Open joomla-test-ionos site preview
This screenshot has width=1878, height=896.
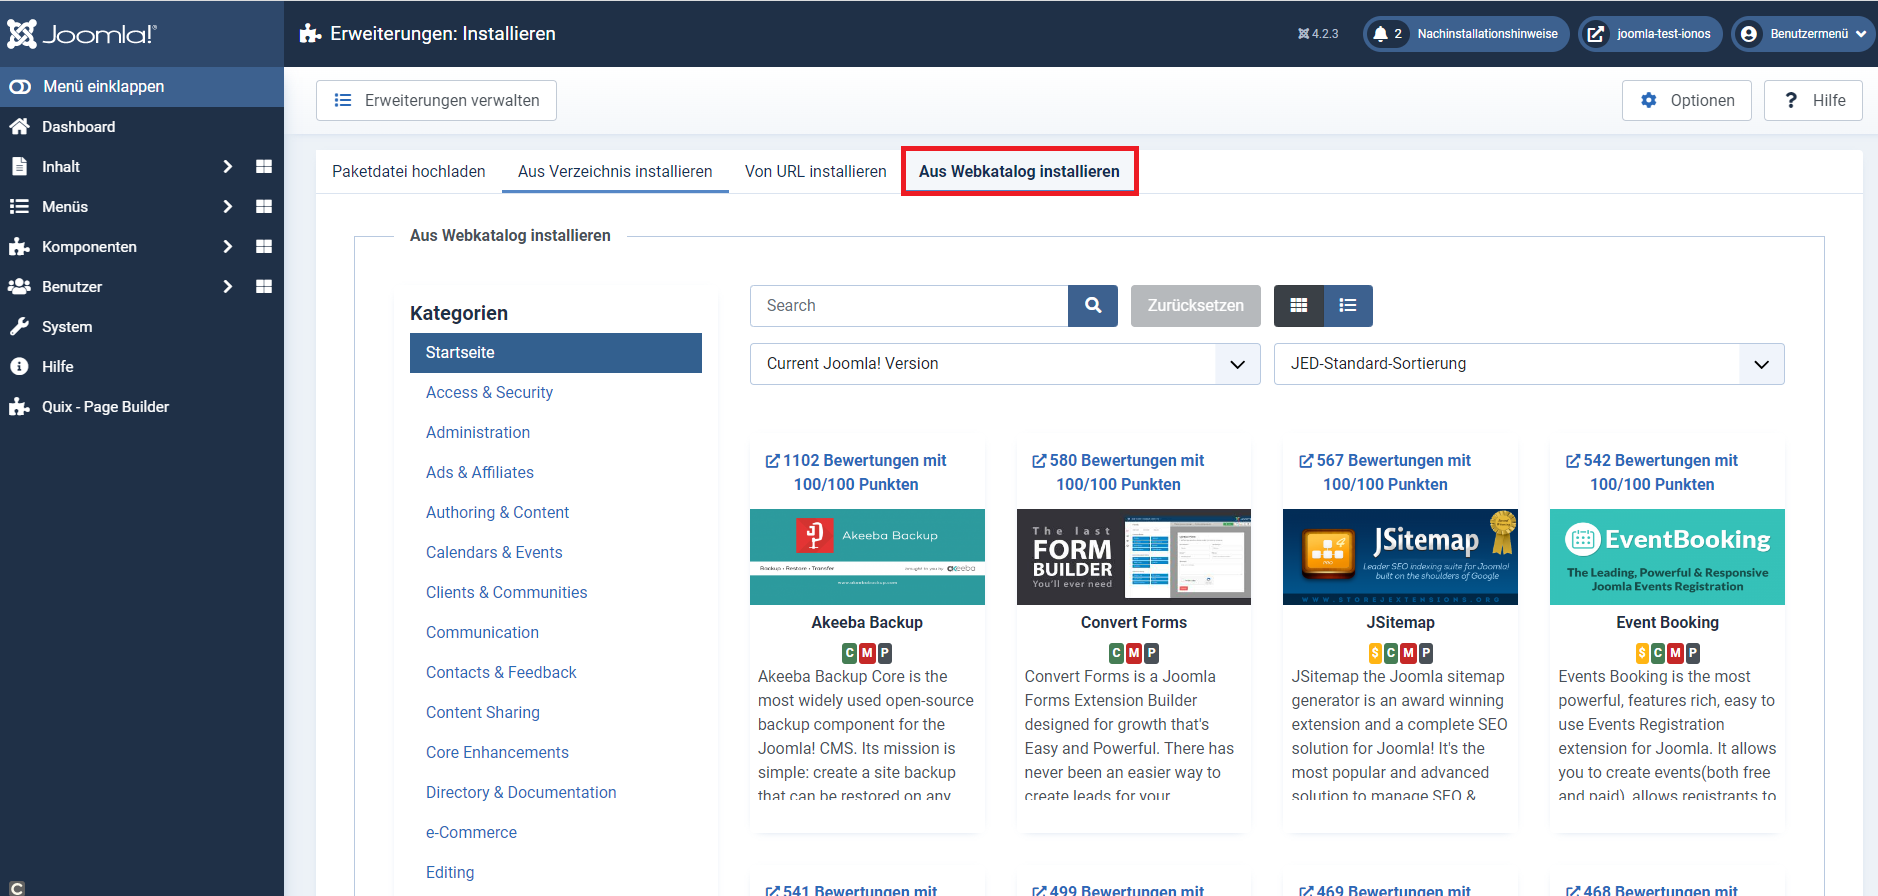(1650, 34)
